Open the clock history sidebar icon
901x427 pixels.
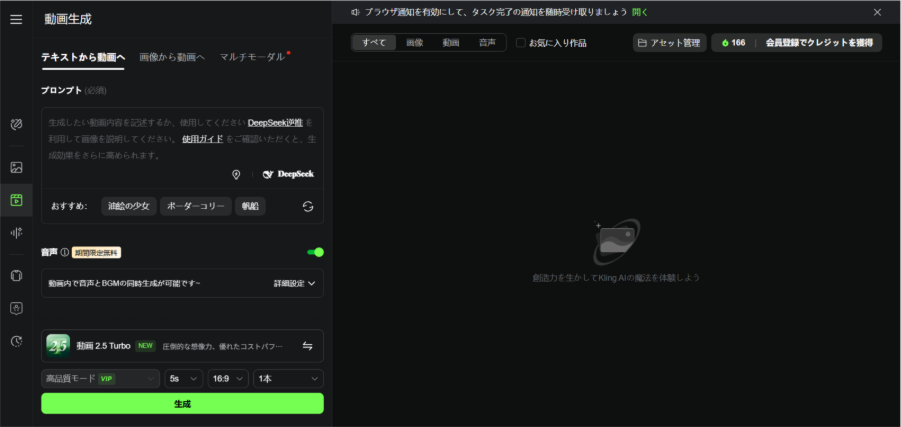coord(16,341)
